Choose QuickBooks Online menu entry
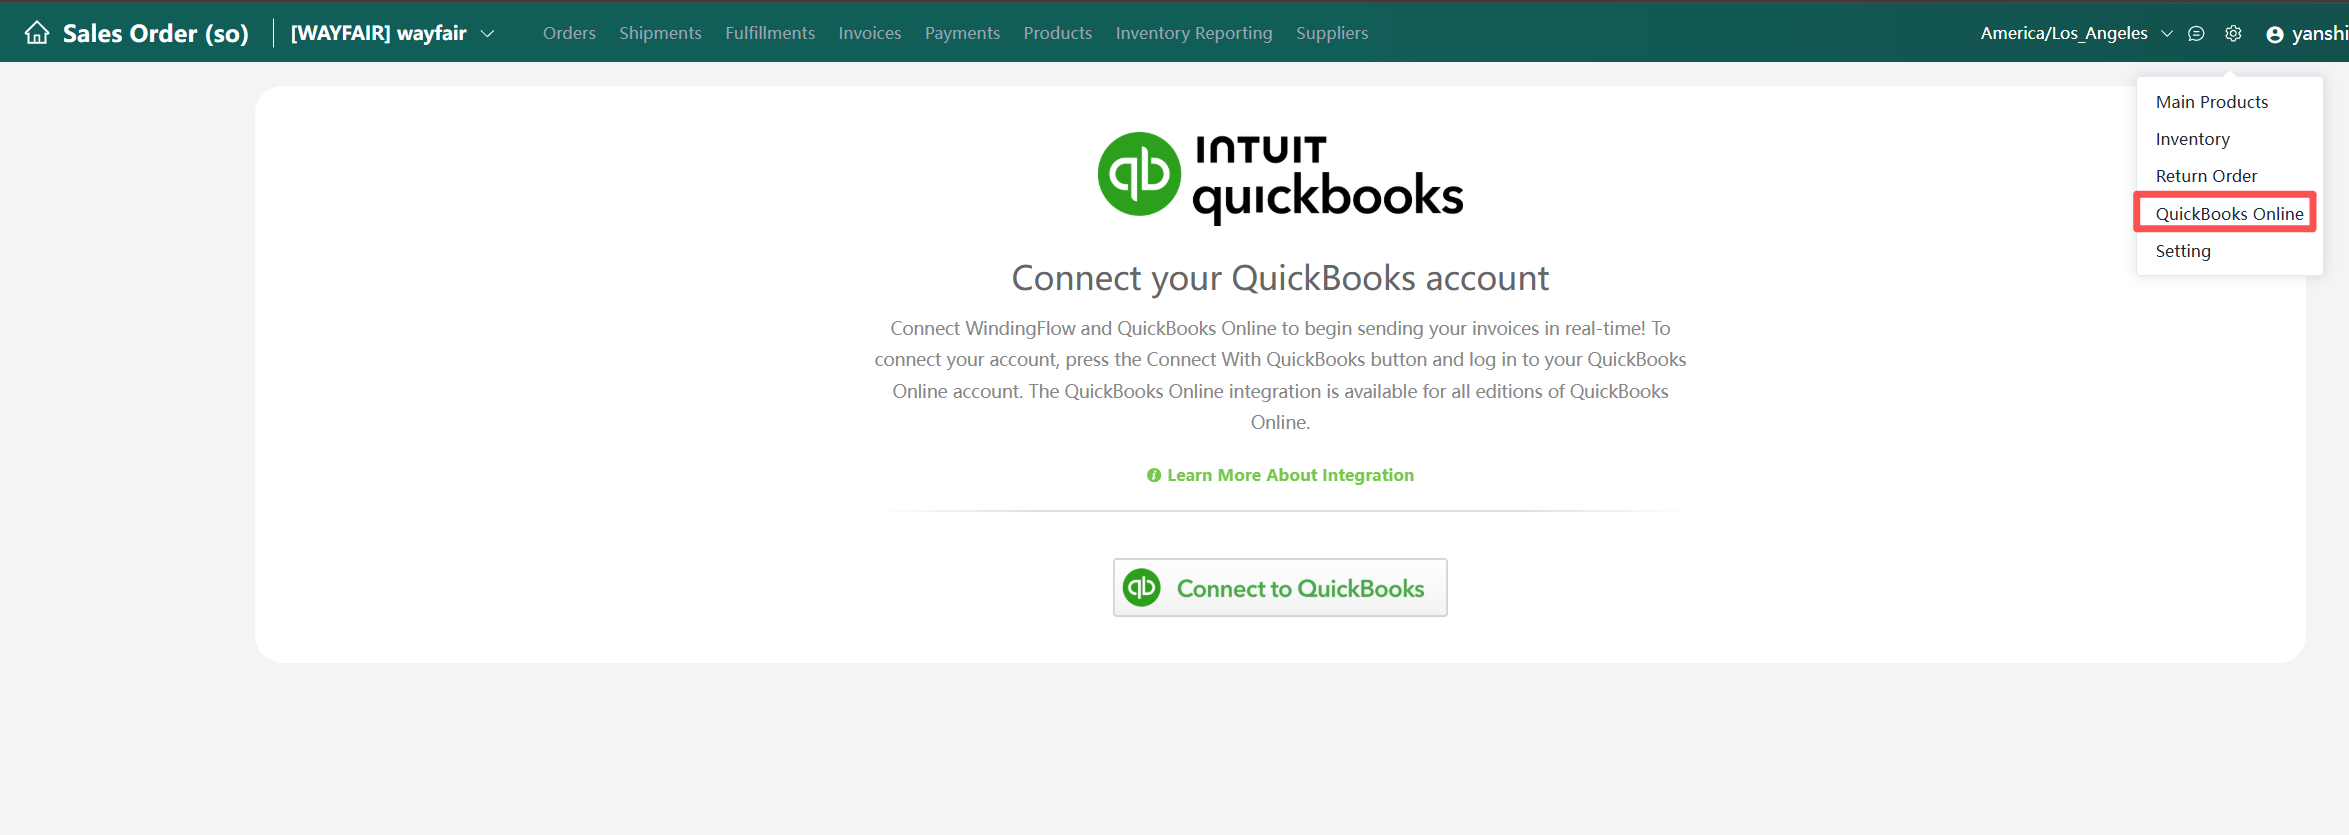 coord(2229,214)
